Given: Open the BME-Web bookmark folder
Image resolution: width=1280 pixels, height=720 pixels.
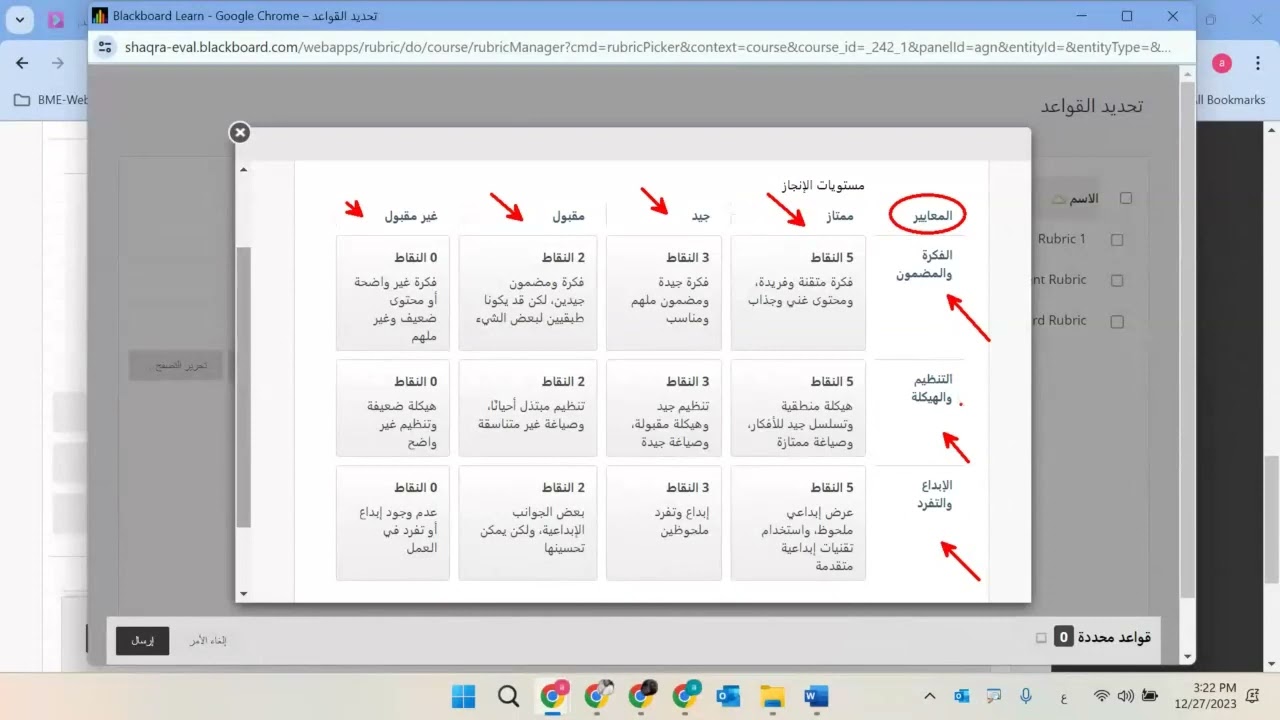Looking at the screenshot, I should click(x=52, y=100).
